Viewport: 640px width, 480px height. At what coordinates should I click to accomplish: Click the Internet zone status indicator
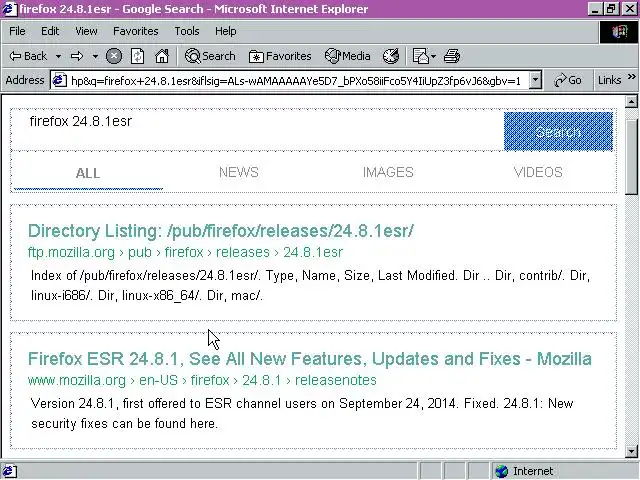pos(525,471)
